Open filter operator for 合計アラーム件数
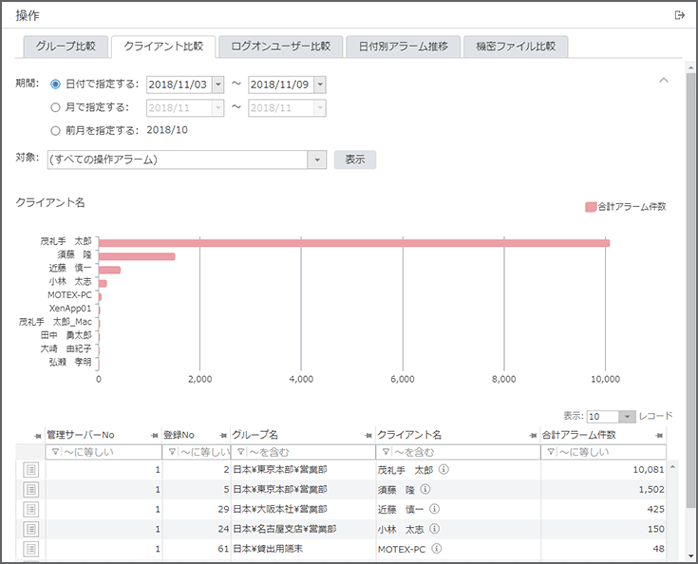Image resolution: width=698 pixels, height=564 pixels. click(x=551, y=452)
